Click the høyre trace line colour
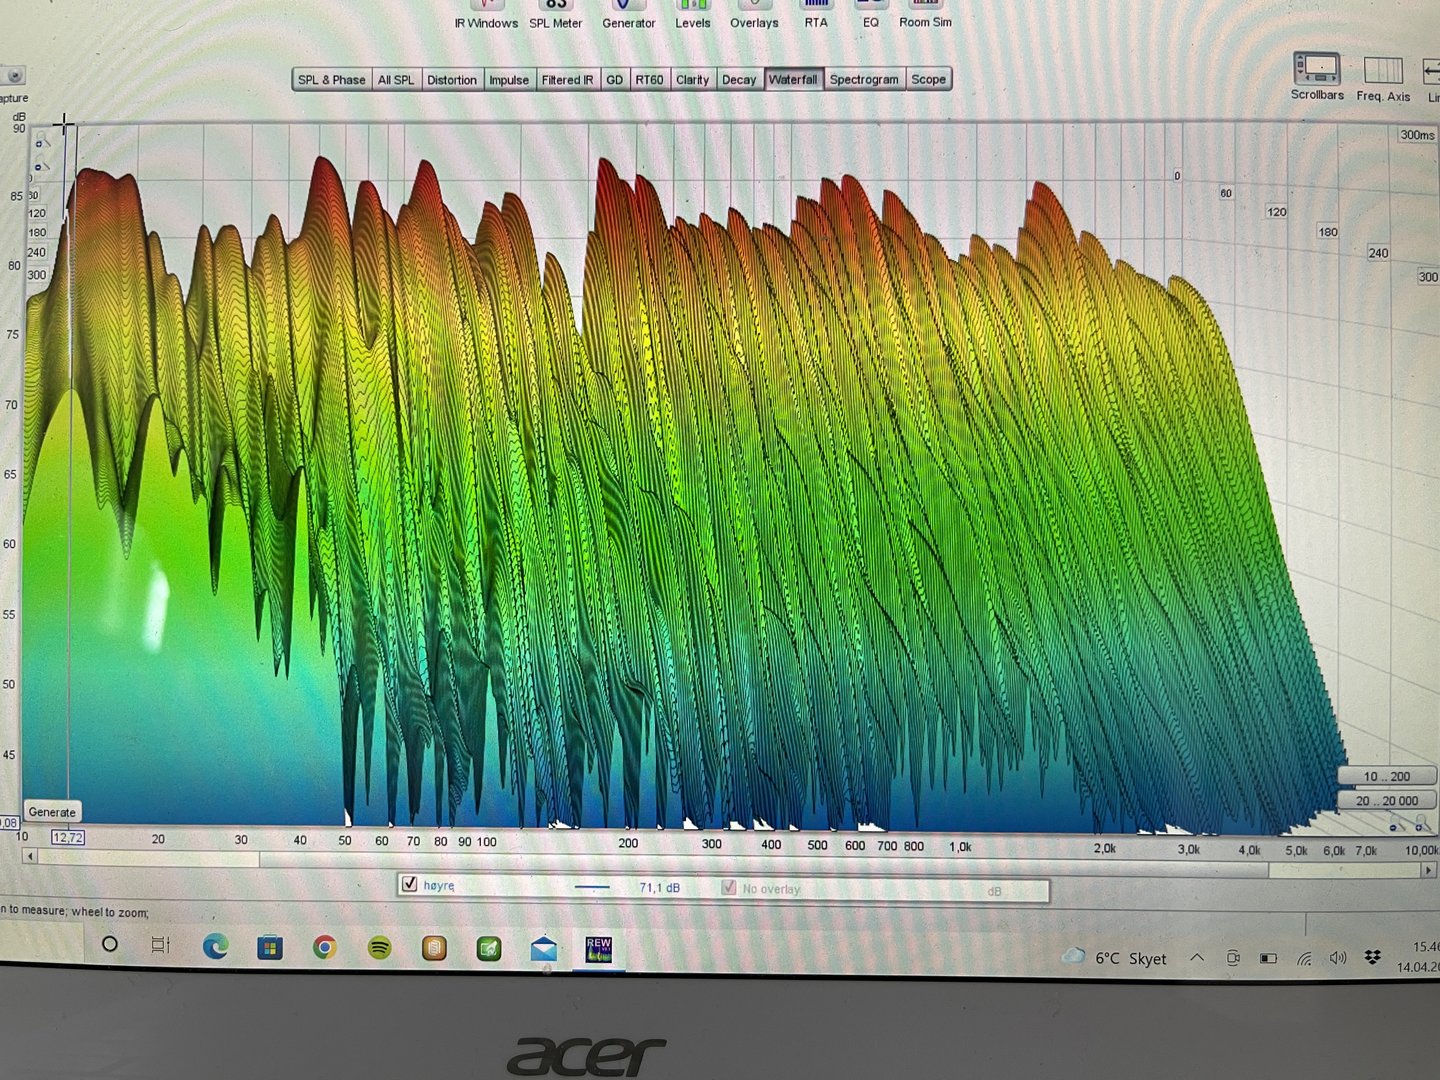 [592, 887]
